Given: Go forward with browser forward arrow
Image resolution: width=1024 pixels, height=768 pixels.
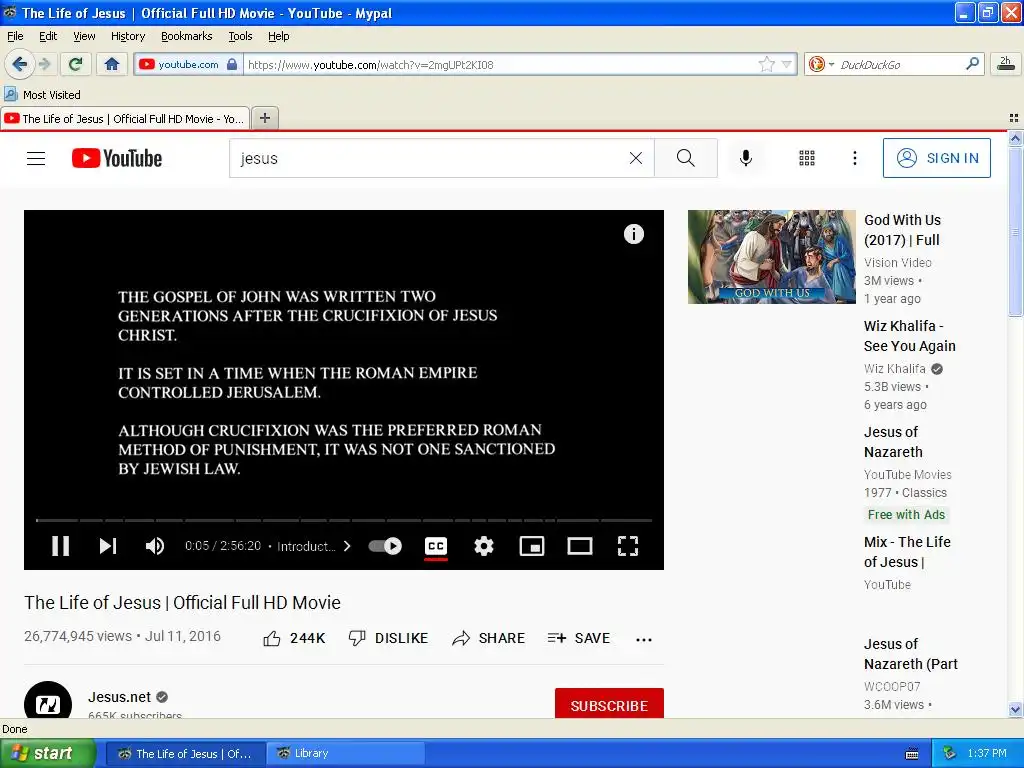Looking at the screenshot, I should coord(44,64).
